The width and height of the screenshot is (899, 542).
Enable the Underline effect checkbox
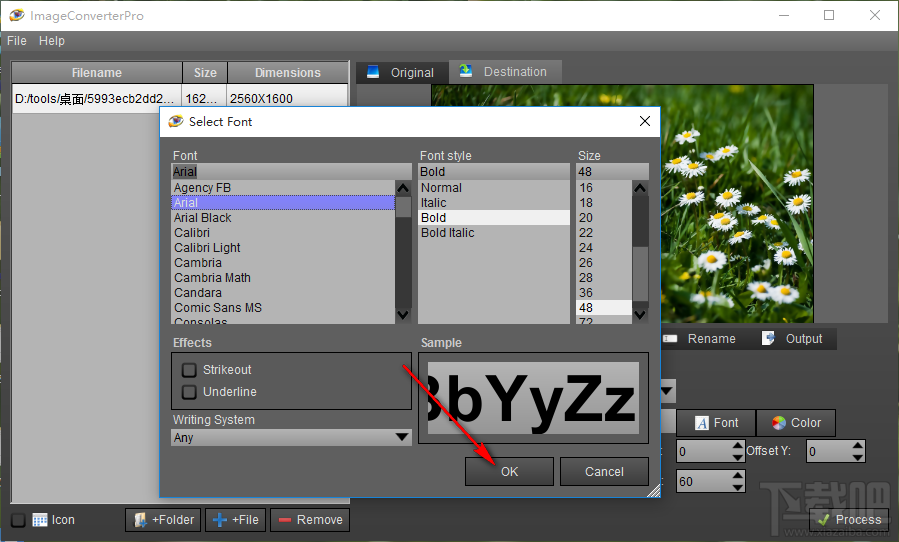point(189,392)
